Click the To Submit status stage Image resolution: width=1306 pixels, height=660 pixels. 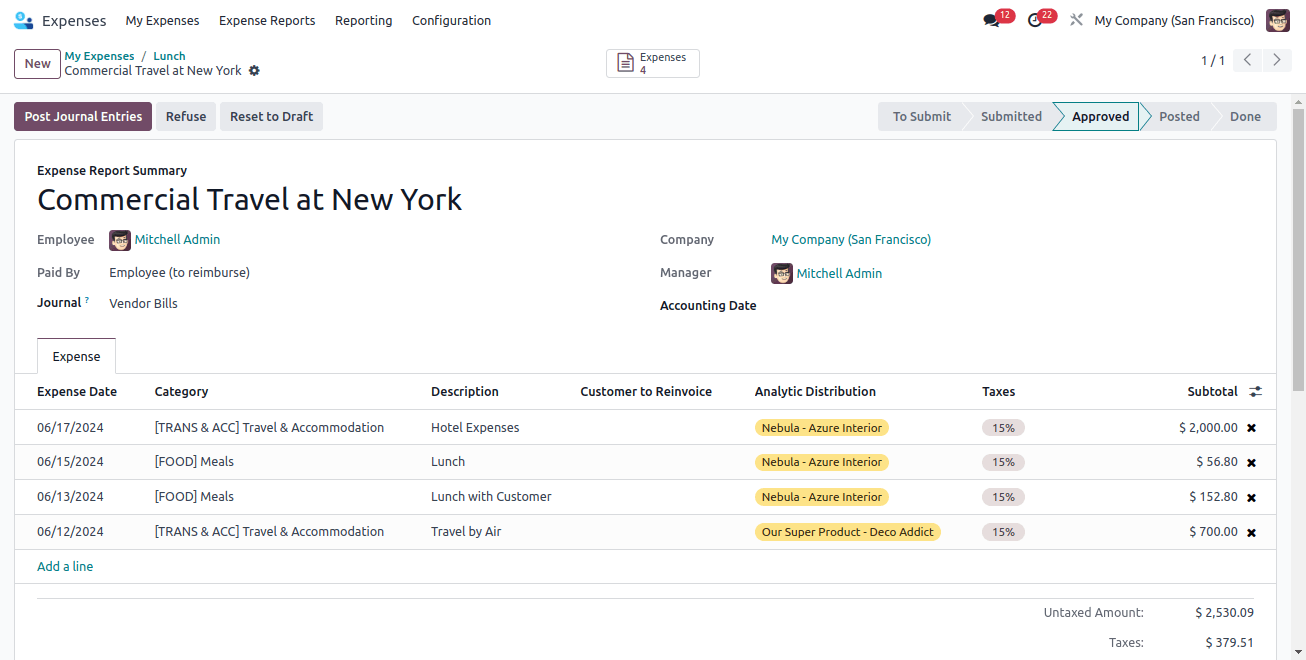pyautogui.click(x=921, y=116)
